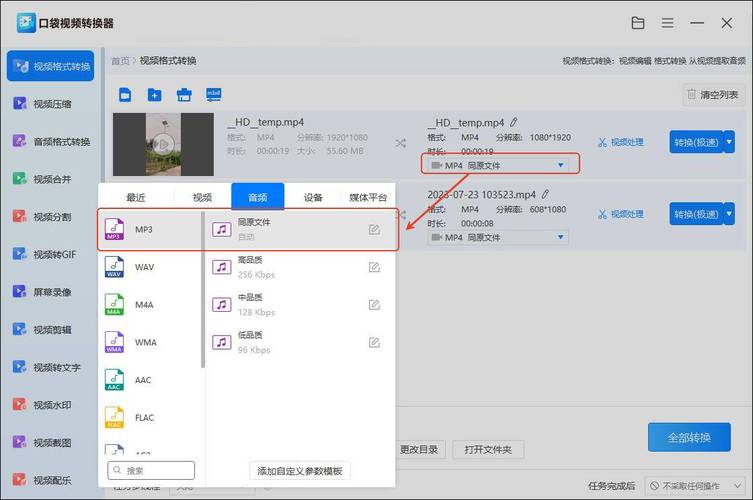
Task: Open 视频格式转换 in the sidebar
Action: pyautogui.click(x=50, y=66)
